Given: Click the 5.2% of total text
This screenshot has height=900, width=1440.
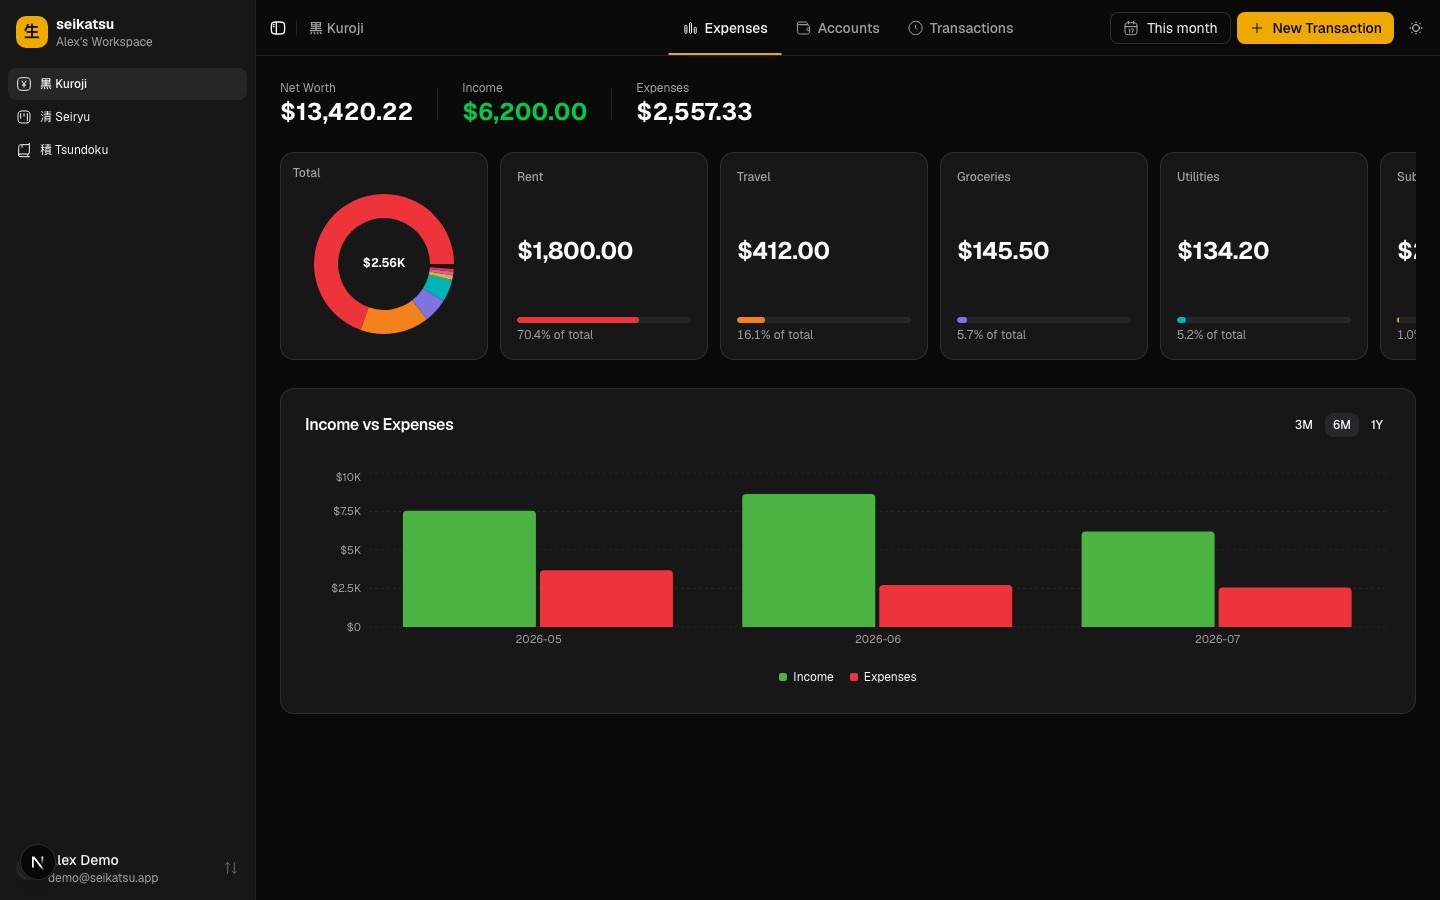Looking at the screenshot, I should tap(1211, 335).
